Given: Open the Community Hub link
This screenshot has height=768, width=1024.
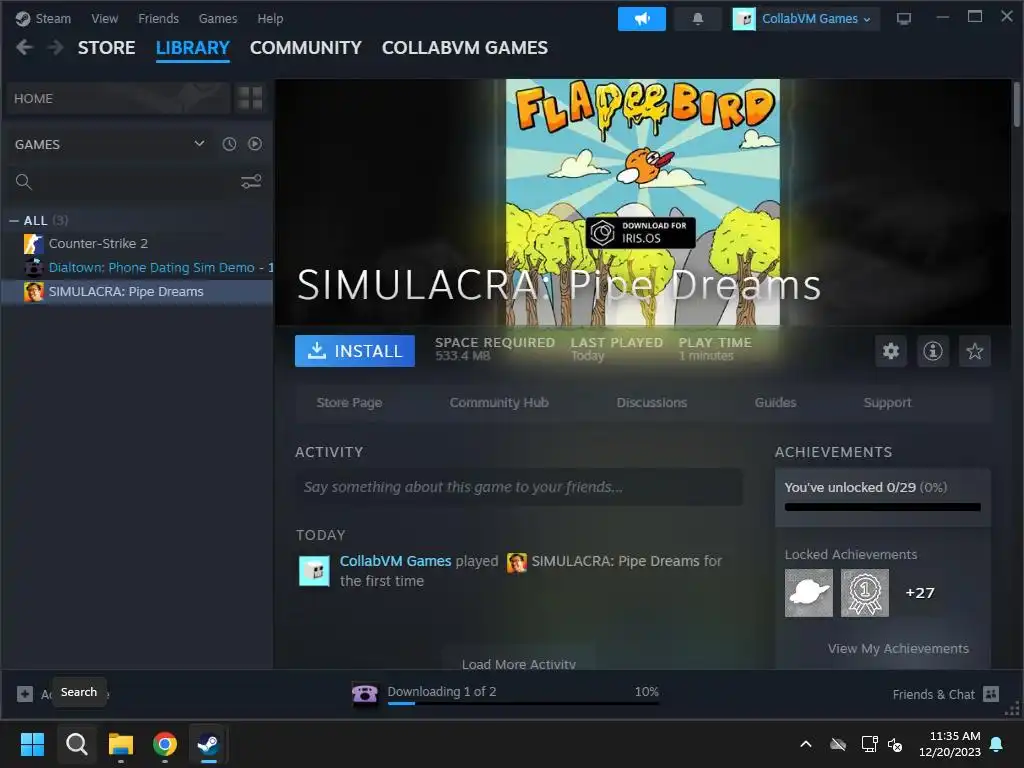Looking at the screenshot, I should [x=499, y=402].
